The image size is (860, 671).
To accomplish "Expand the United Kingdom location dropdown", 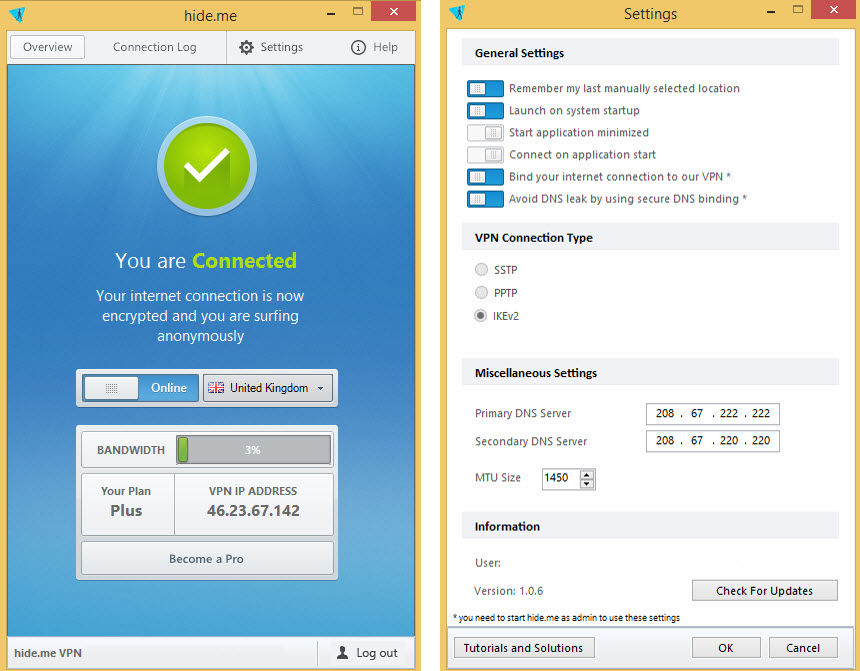I will [268, 388].
